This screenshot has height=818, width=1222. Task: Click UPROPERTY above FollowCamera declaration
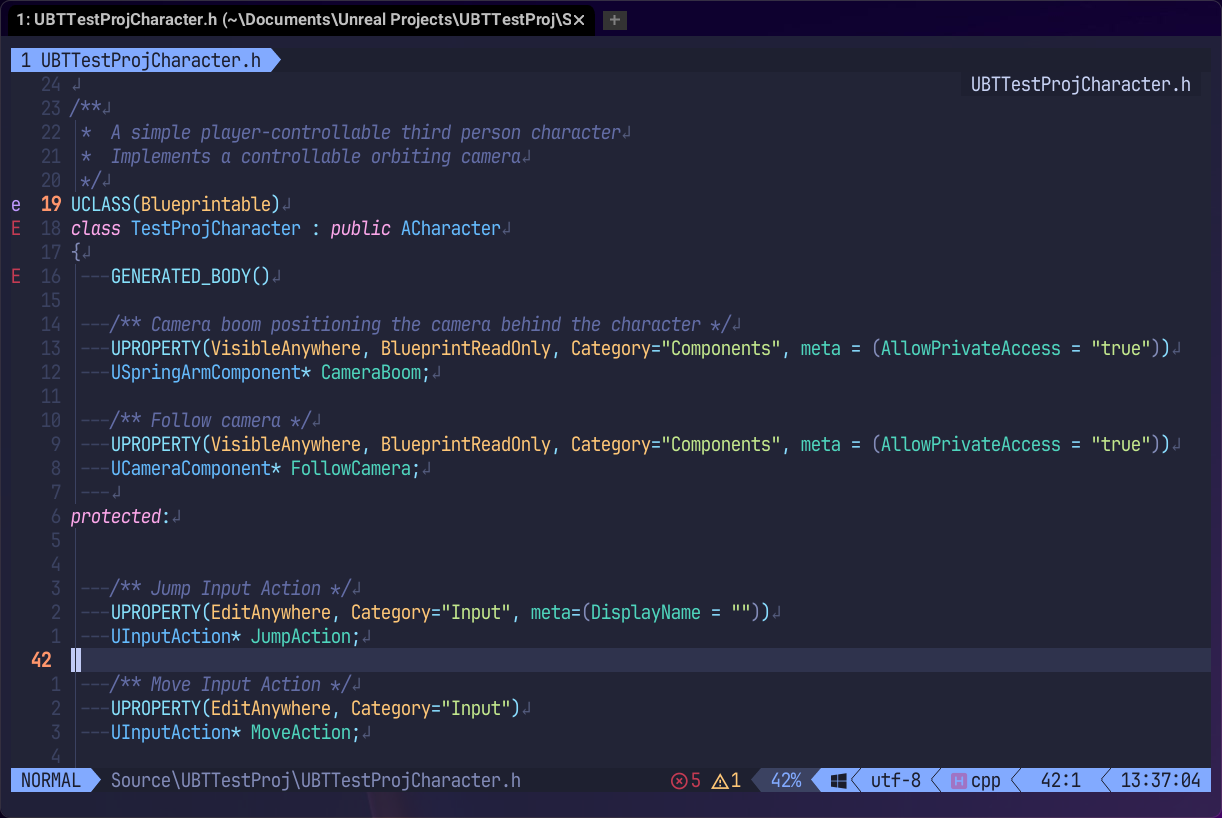tap(156, 445)
